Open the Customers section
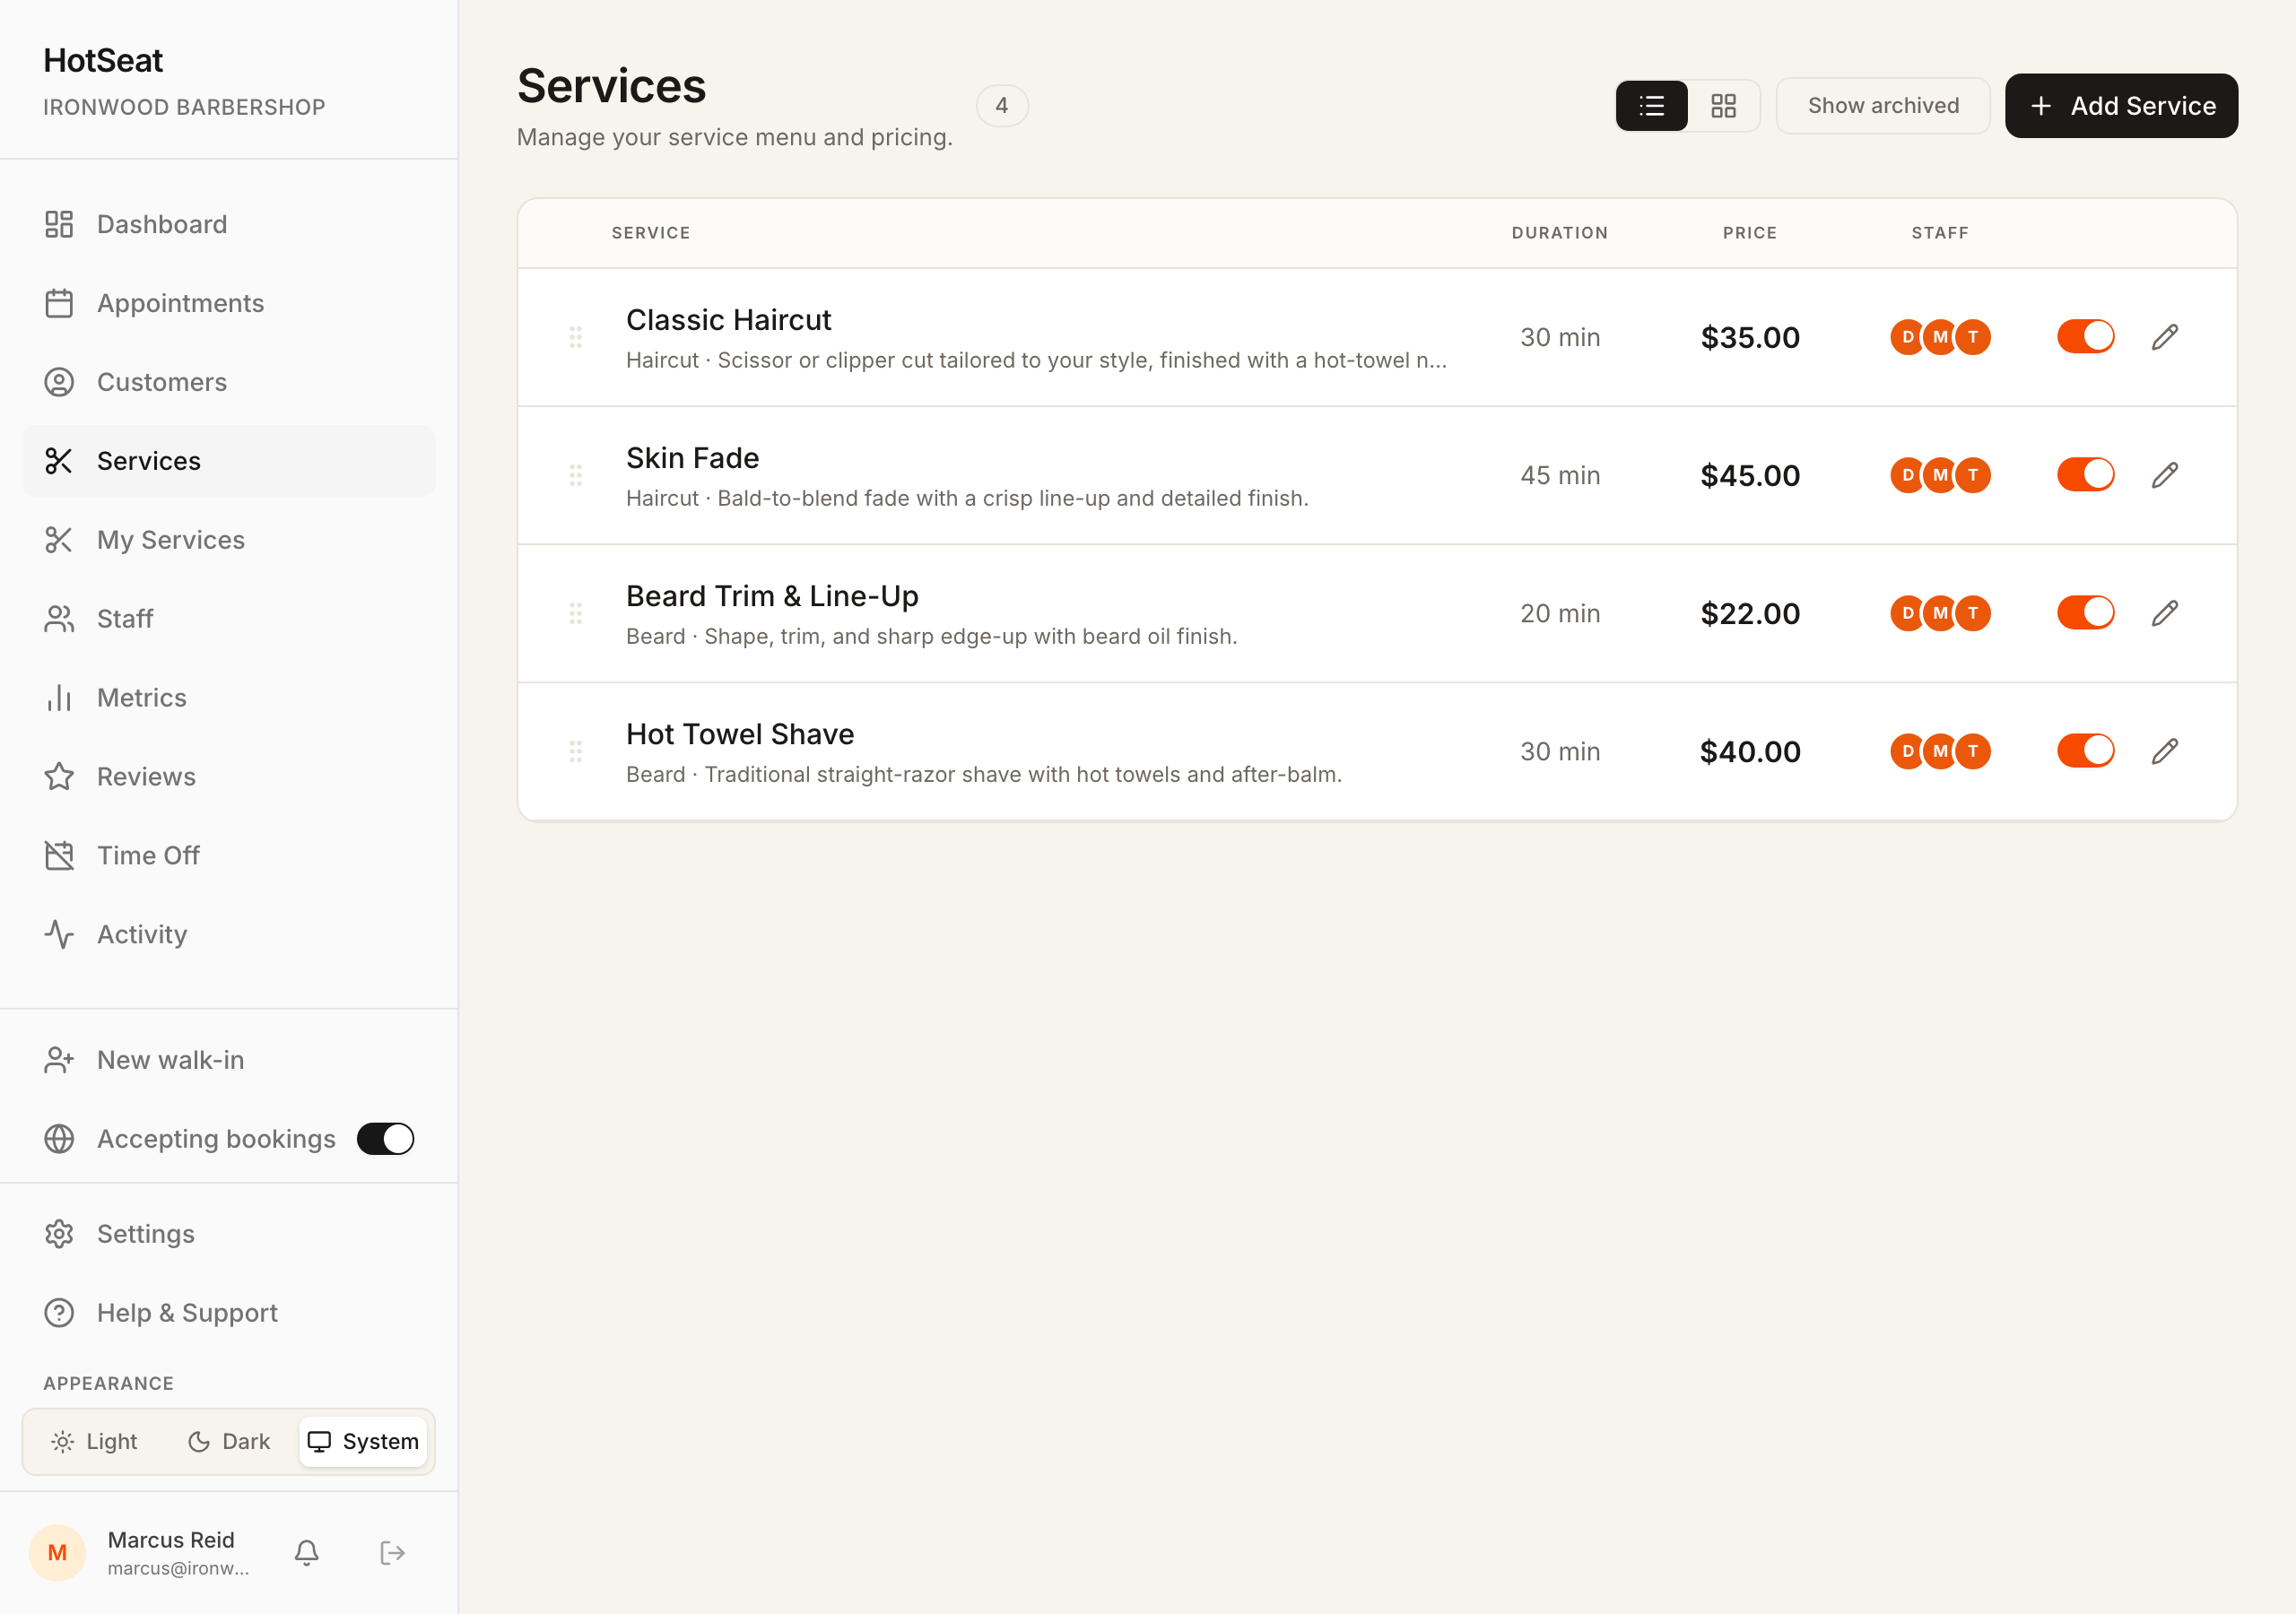Screen dimensions: 2296x1614 [228, 382]
